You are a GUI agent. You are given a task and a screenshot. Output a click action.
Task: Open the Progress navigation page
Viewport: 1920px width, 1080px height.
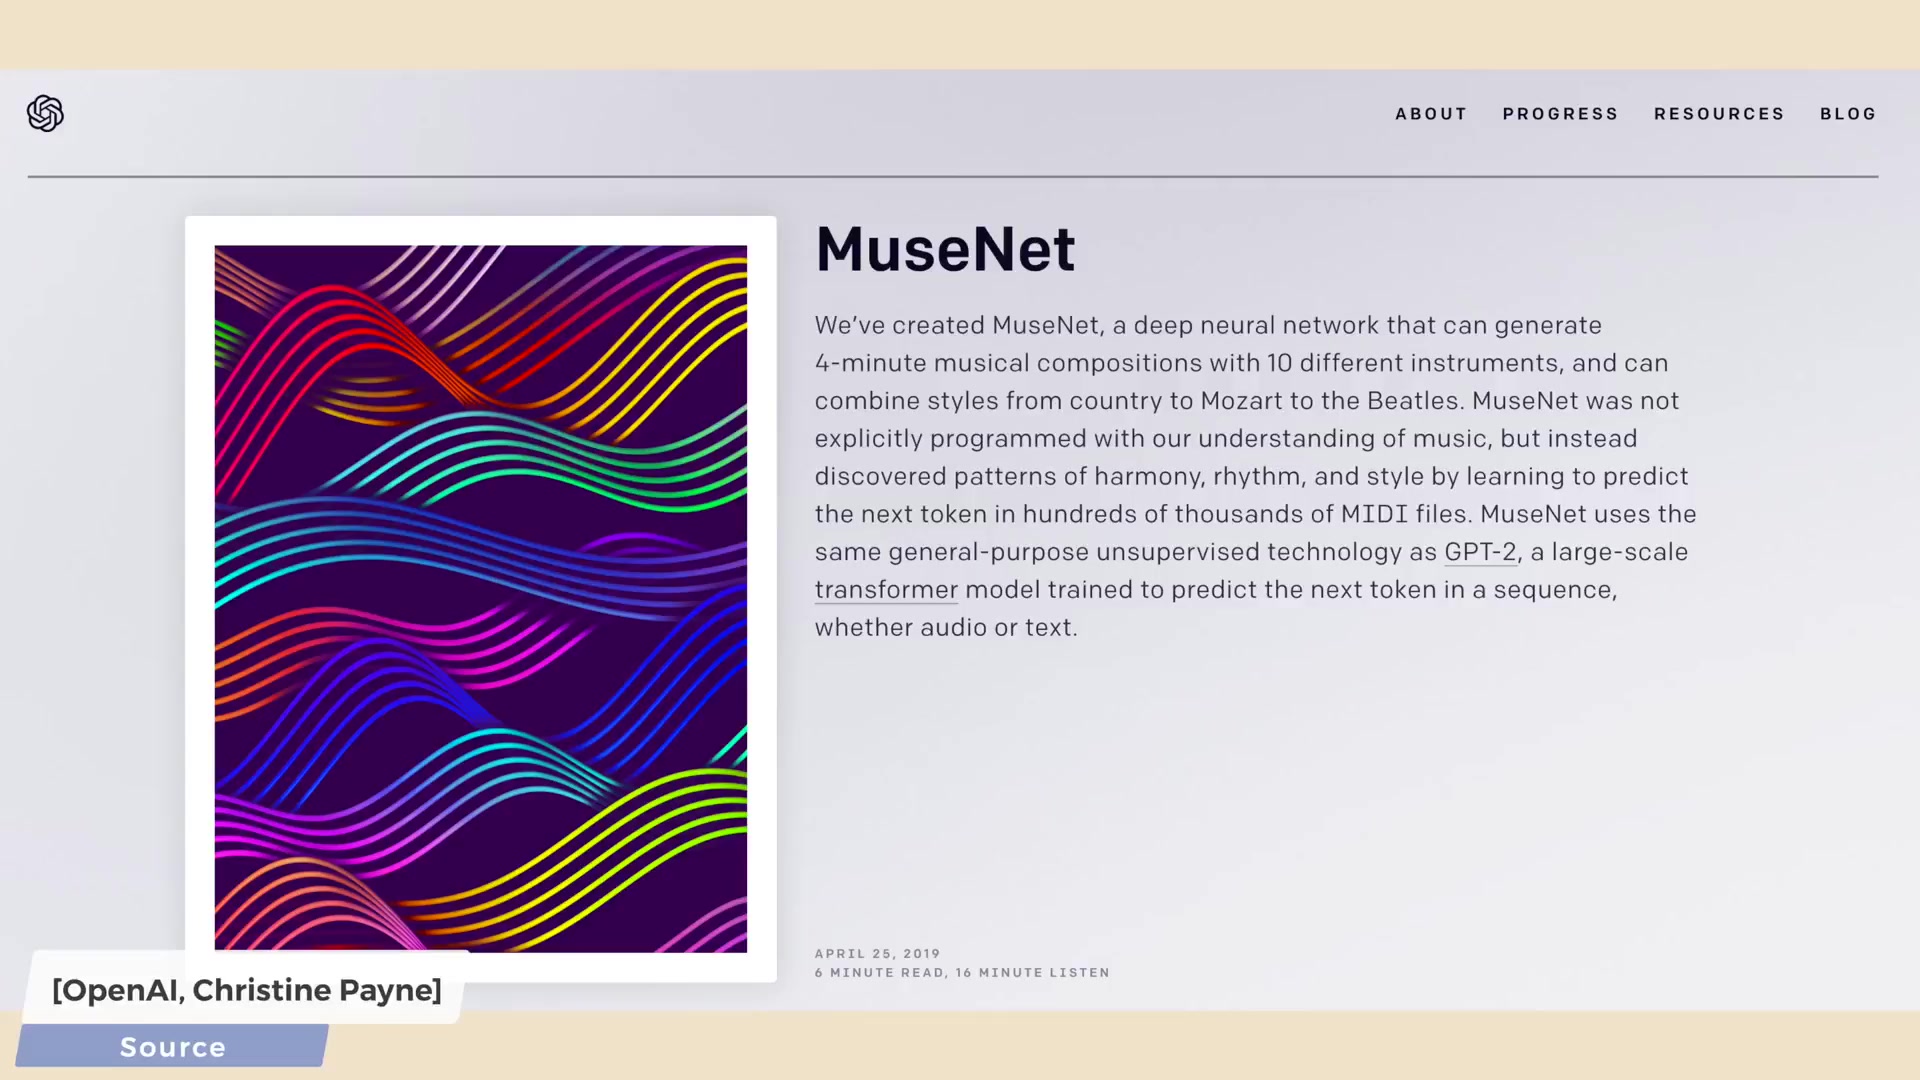click(x=1561, y=113)
